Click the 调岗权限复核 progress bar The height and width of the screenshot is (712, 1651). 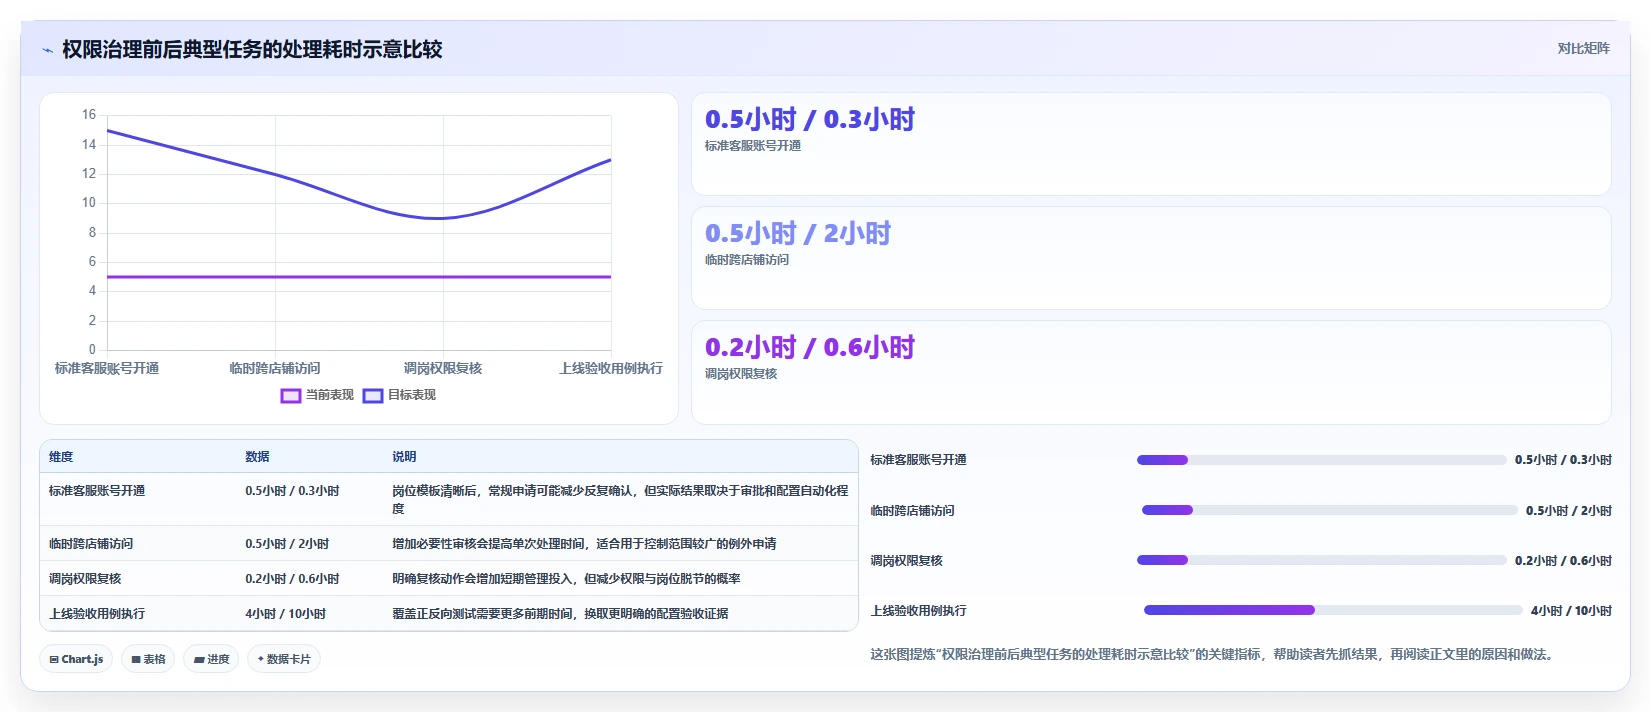click(x=1321, y=560)
